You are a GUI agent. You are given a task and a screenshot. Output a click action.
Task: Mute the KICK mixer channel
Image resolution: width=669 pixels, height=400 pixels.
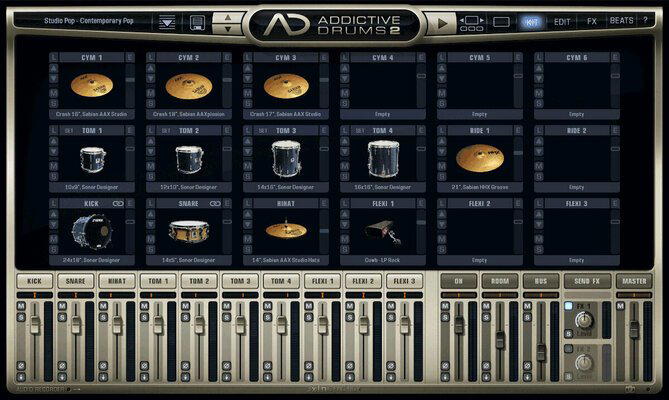click(x=21, y=306)
